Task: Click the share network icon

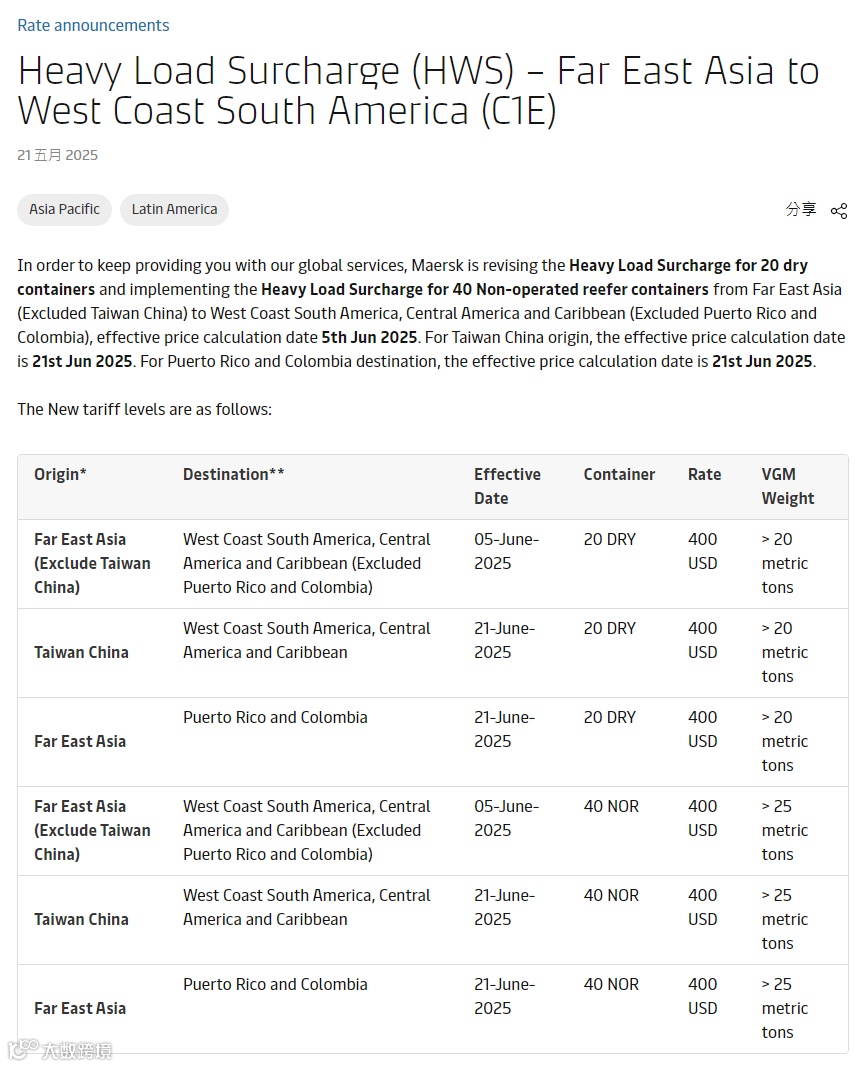Action: click(839, 211)
